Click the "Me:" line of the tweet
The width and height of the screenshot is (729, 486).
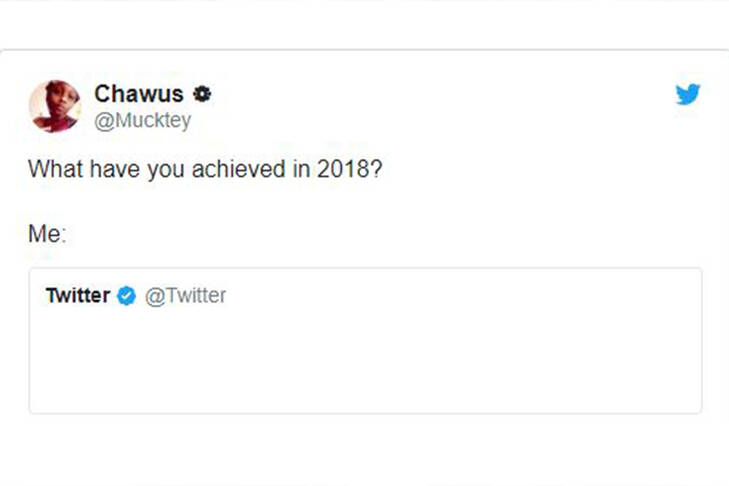(47, 234)
